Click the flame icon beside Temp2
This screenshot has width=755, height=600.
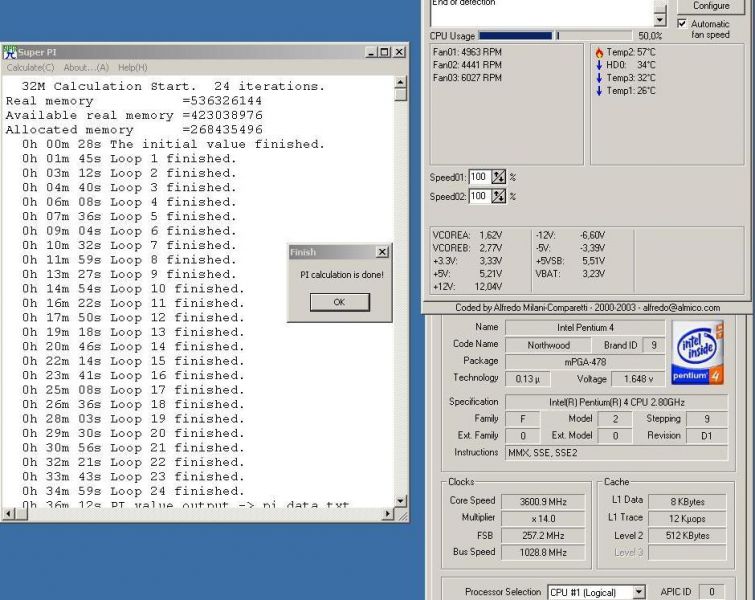pos(599,52)
